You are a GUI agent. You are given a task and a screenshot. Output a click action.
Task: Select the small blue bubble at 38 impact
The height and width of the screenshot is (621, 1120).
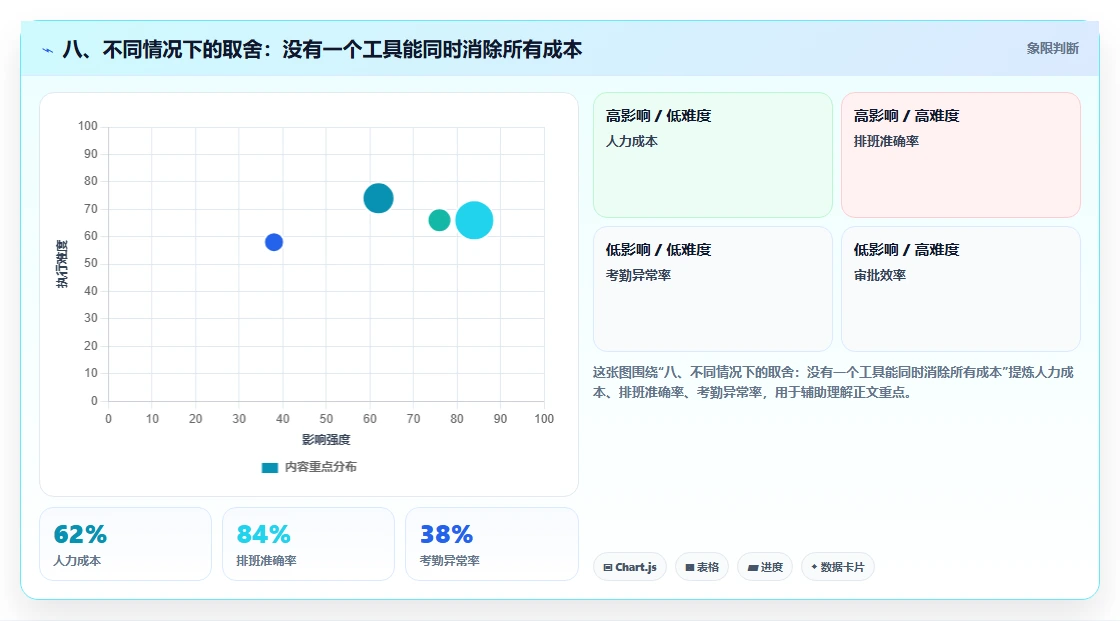tap(274, 242)
